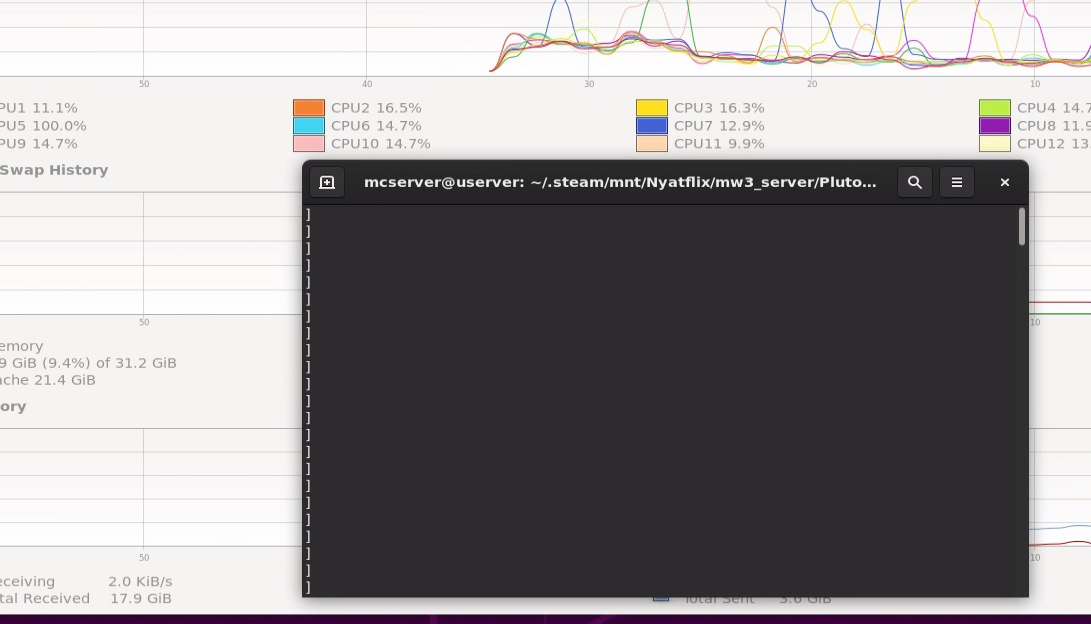The height and width of the screenshot is (624, 1091).
Task: Open terminal search with magnifier icon
Action: 915,182
